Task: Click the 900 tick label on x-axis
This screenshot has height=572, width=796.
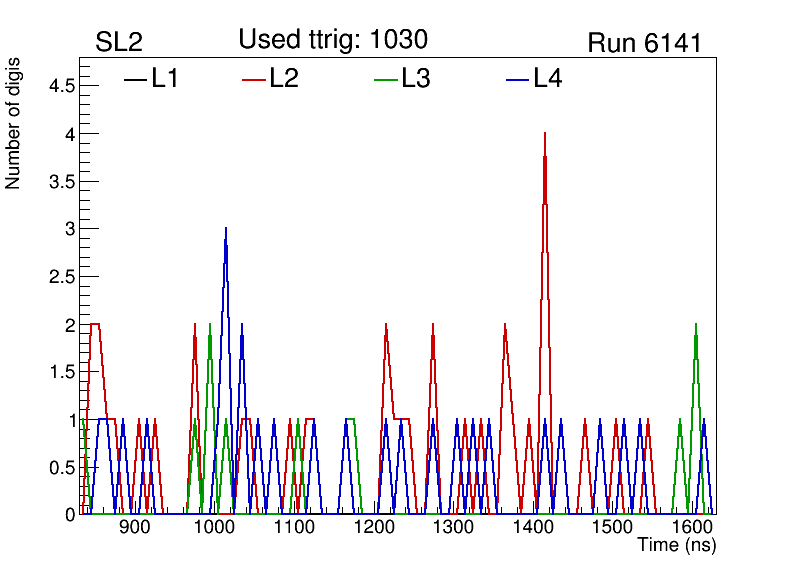Action: click(x=134, y=528)
